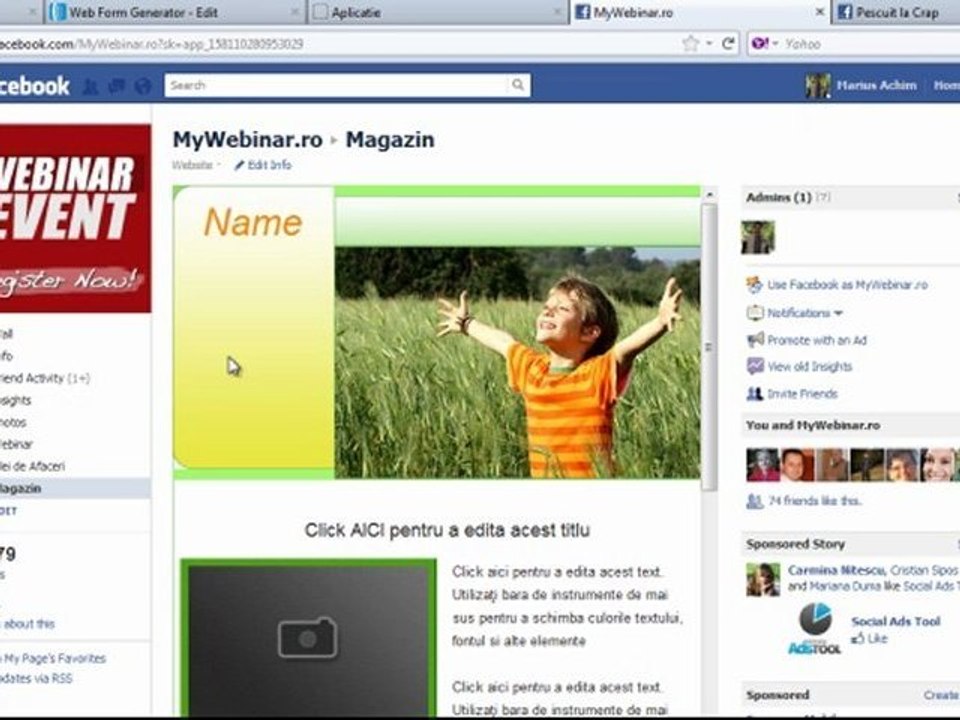Click the first friend thumbnail under You and MyWebinar.ro
The height and width of the screenshot is (720, 960).
pos(762,465)
